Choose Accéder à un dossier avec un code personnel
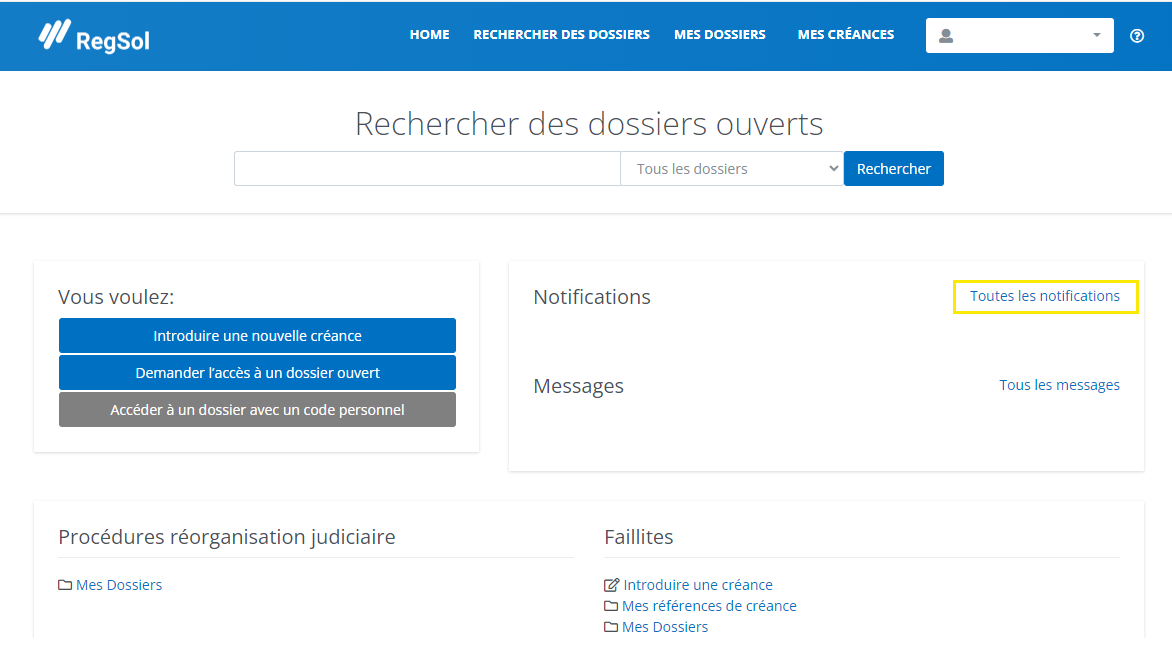Screen dimensions: 1172x660 pos(257,410)
